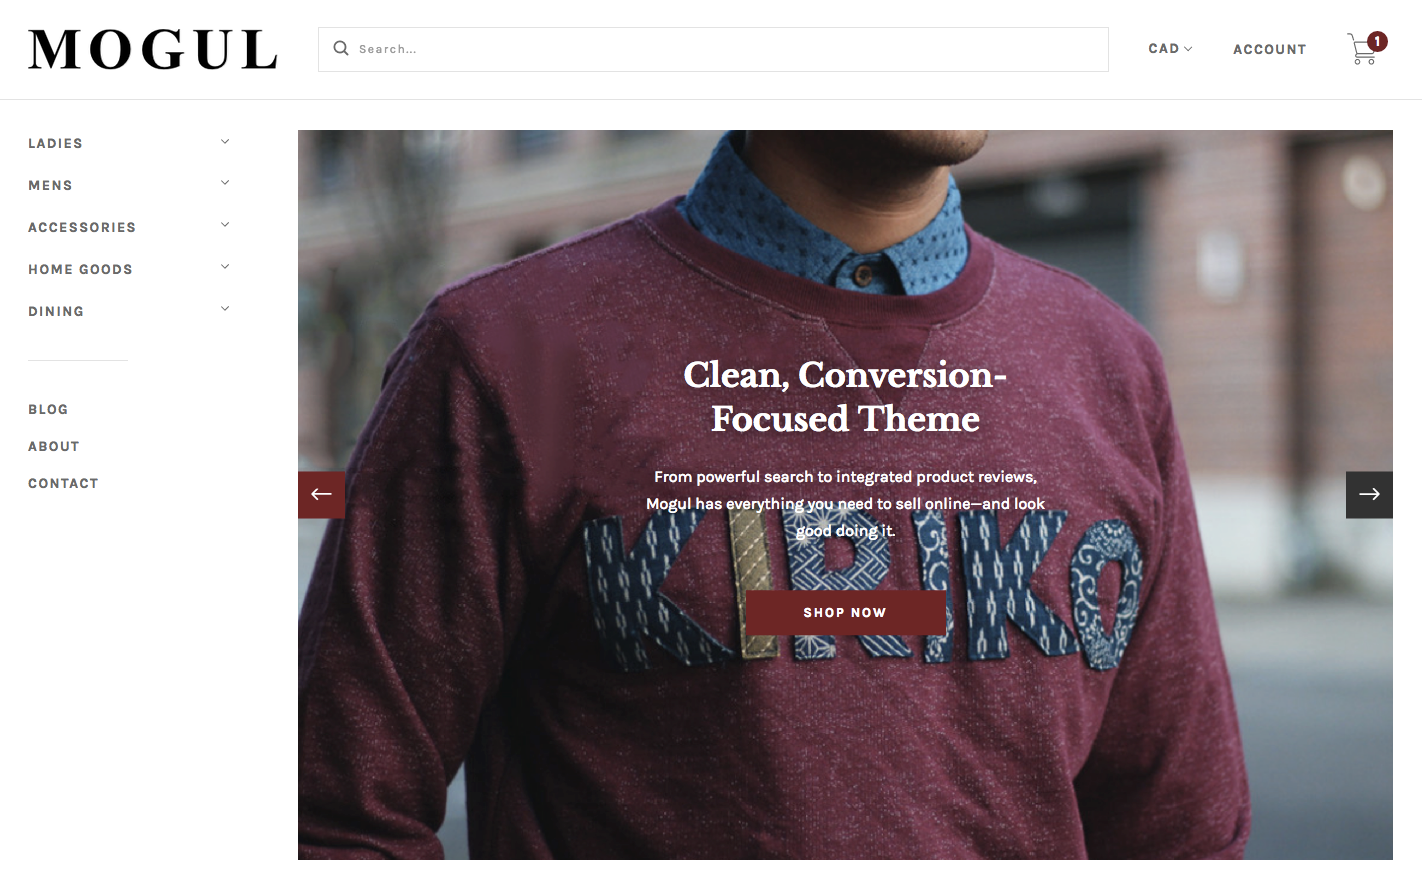Screen dimensions: 1422x893
Task: Expand the Dining category chevron
Action: [x=225, y=309]
